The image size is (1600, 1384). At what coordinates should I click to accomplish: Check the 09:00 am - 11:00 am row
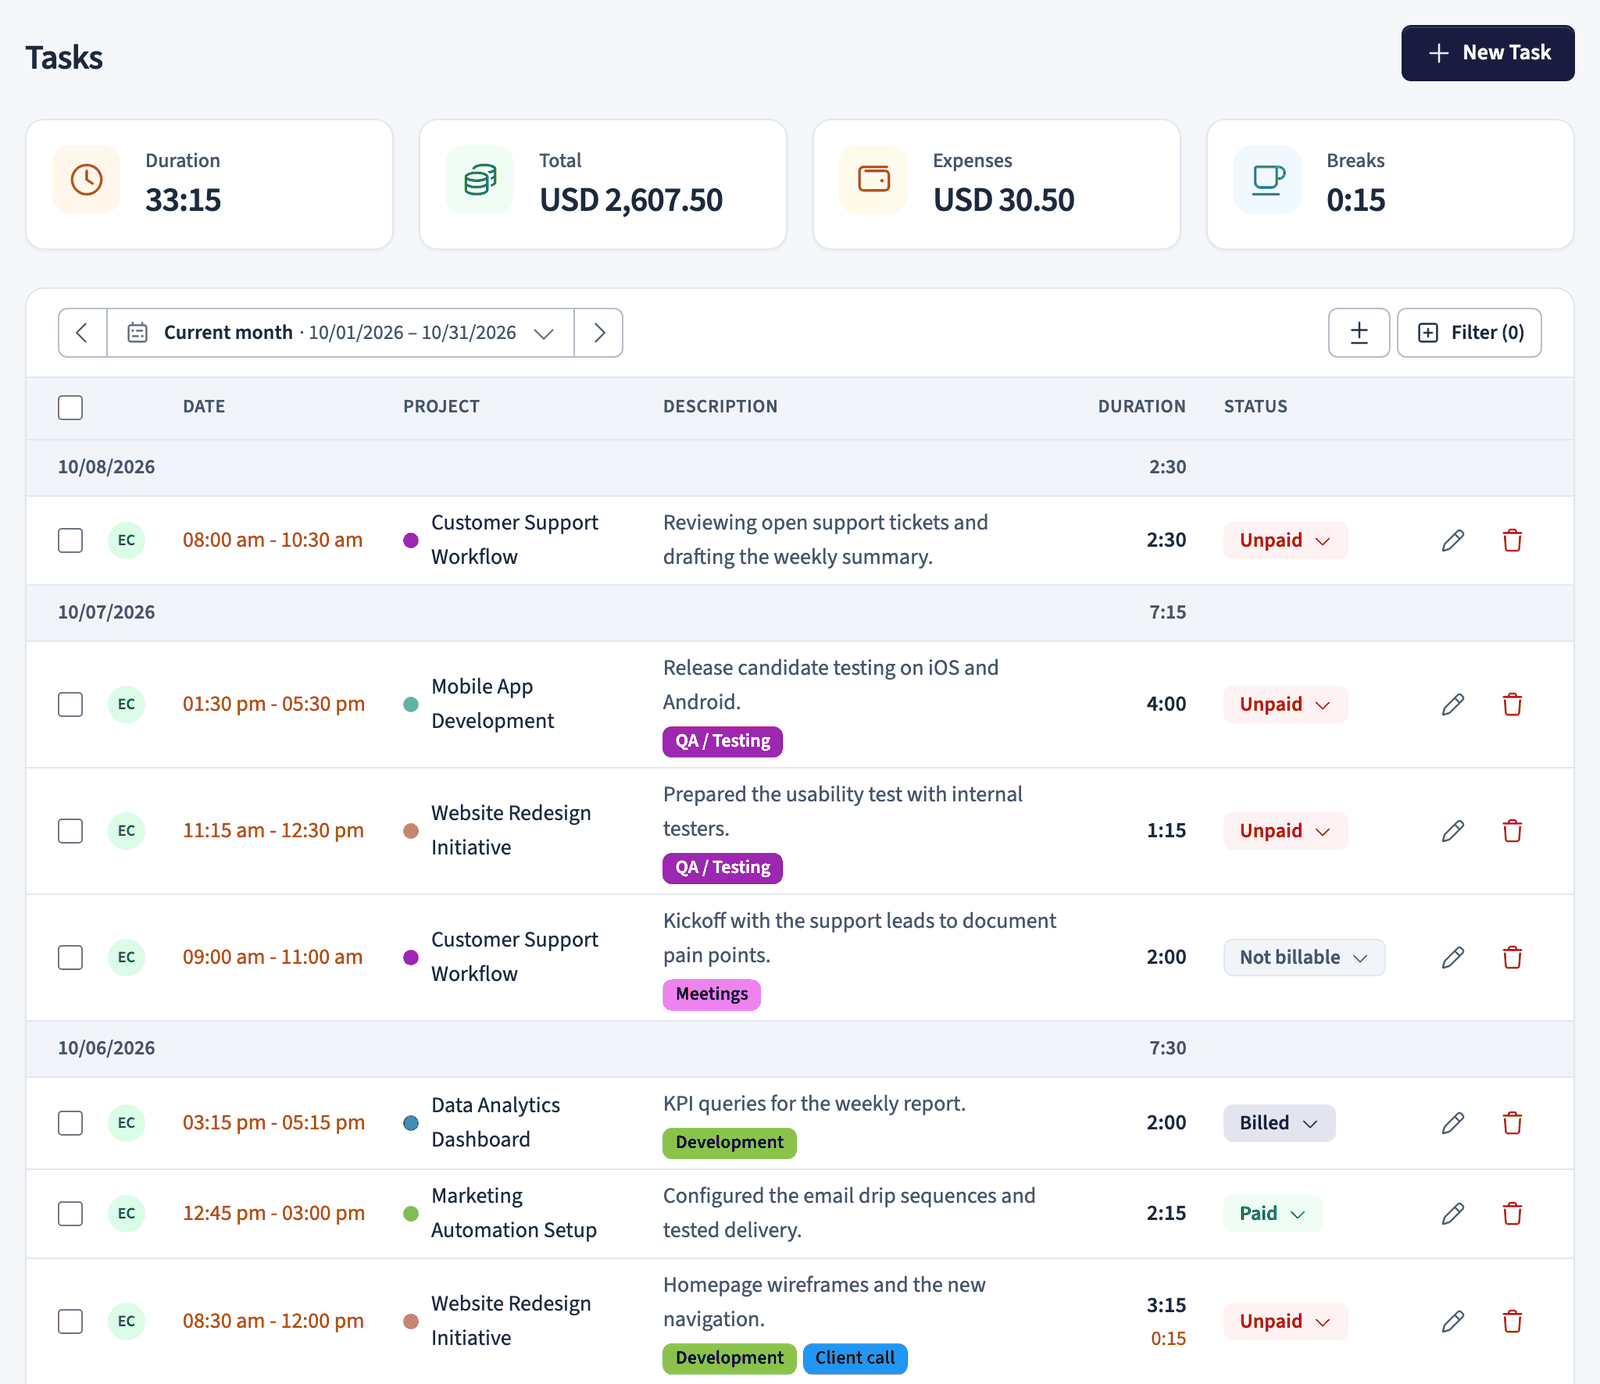[70, 957]
